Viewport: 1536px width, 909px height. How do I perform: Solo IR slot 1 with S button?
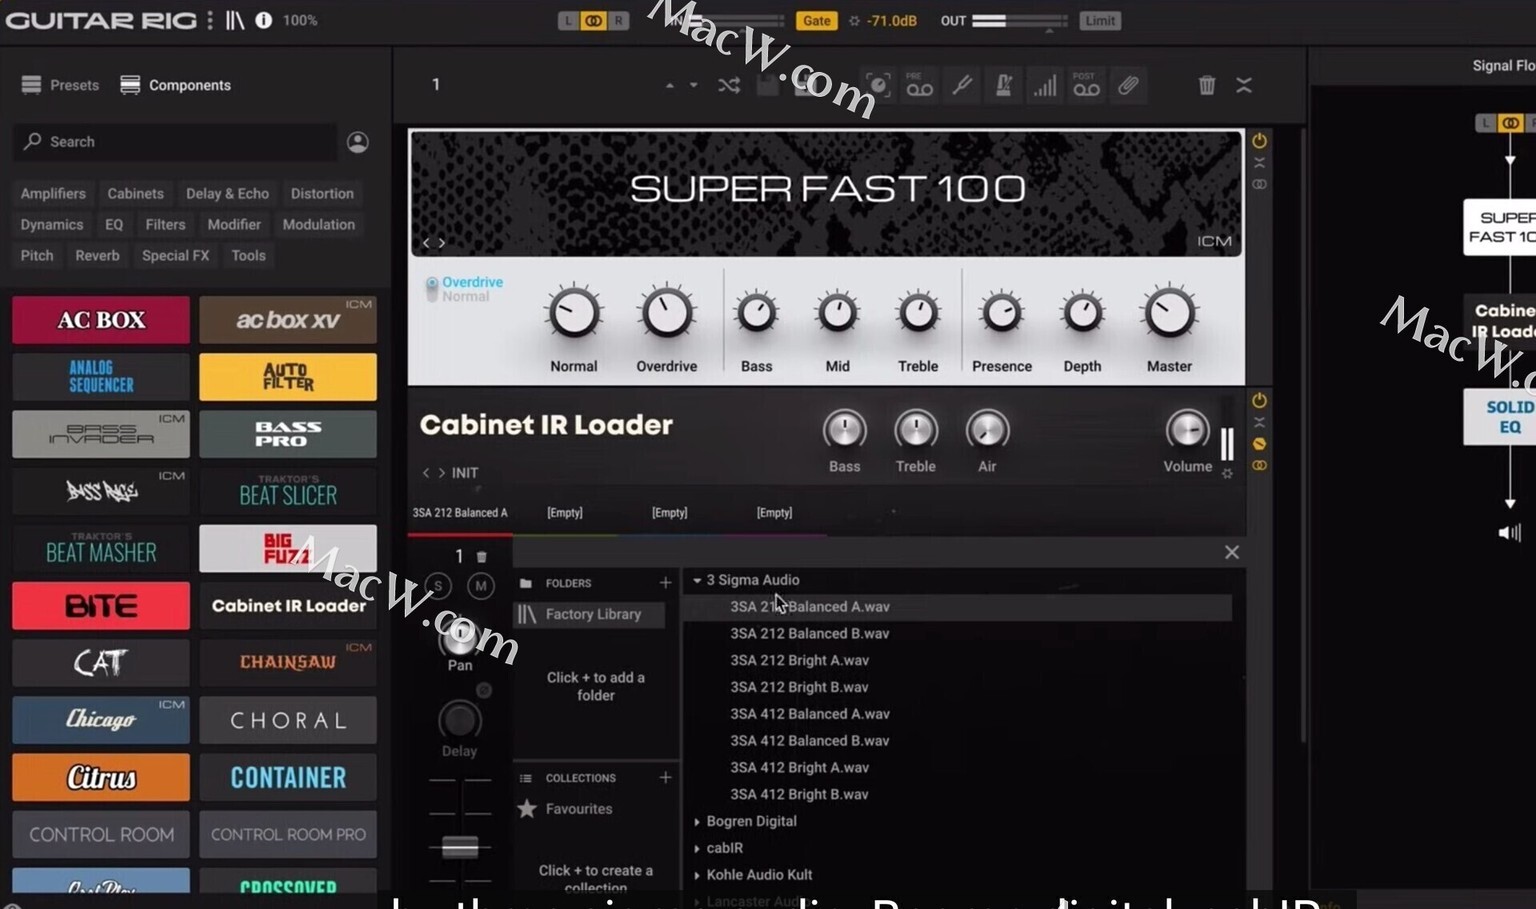click(438, 586)
